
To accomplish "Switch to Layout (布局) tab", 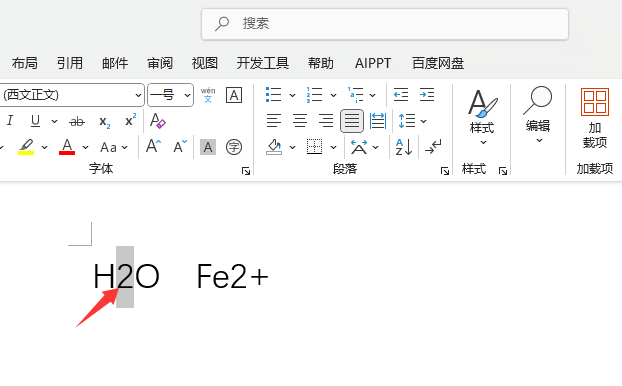I will tap(25, 63).
